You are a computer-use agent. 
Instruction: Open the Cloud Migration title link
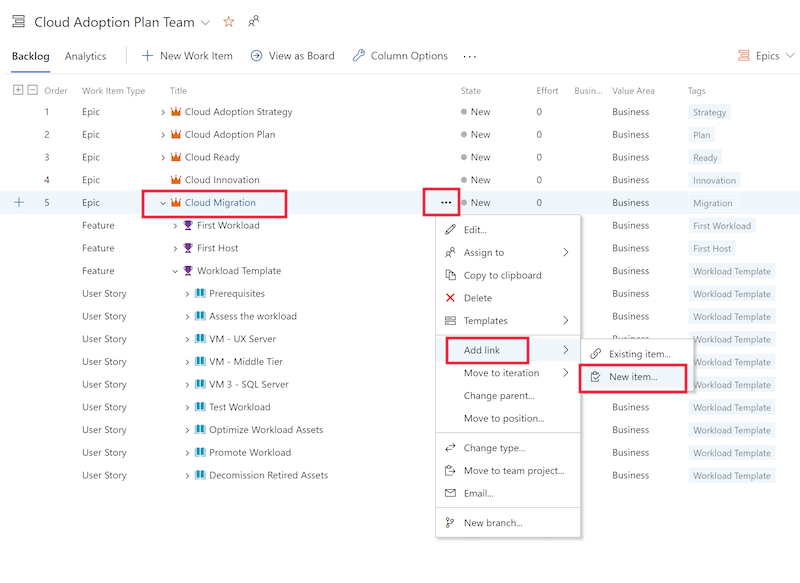pyautogui.click(x=220, y=202)
